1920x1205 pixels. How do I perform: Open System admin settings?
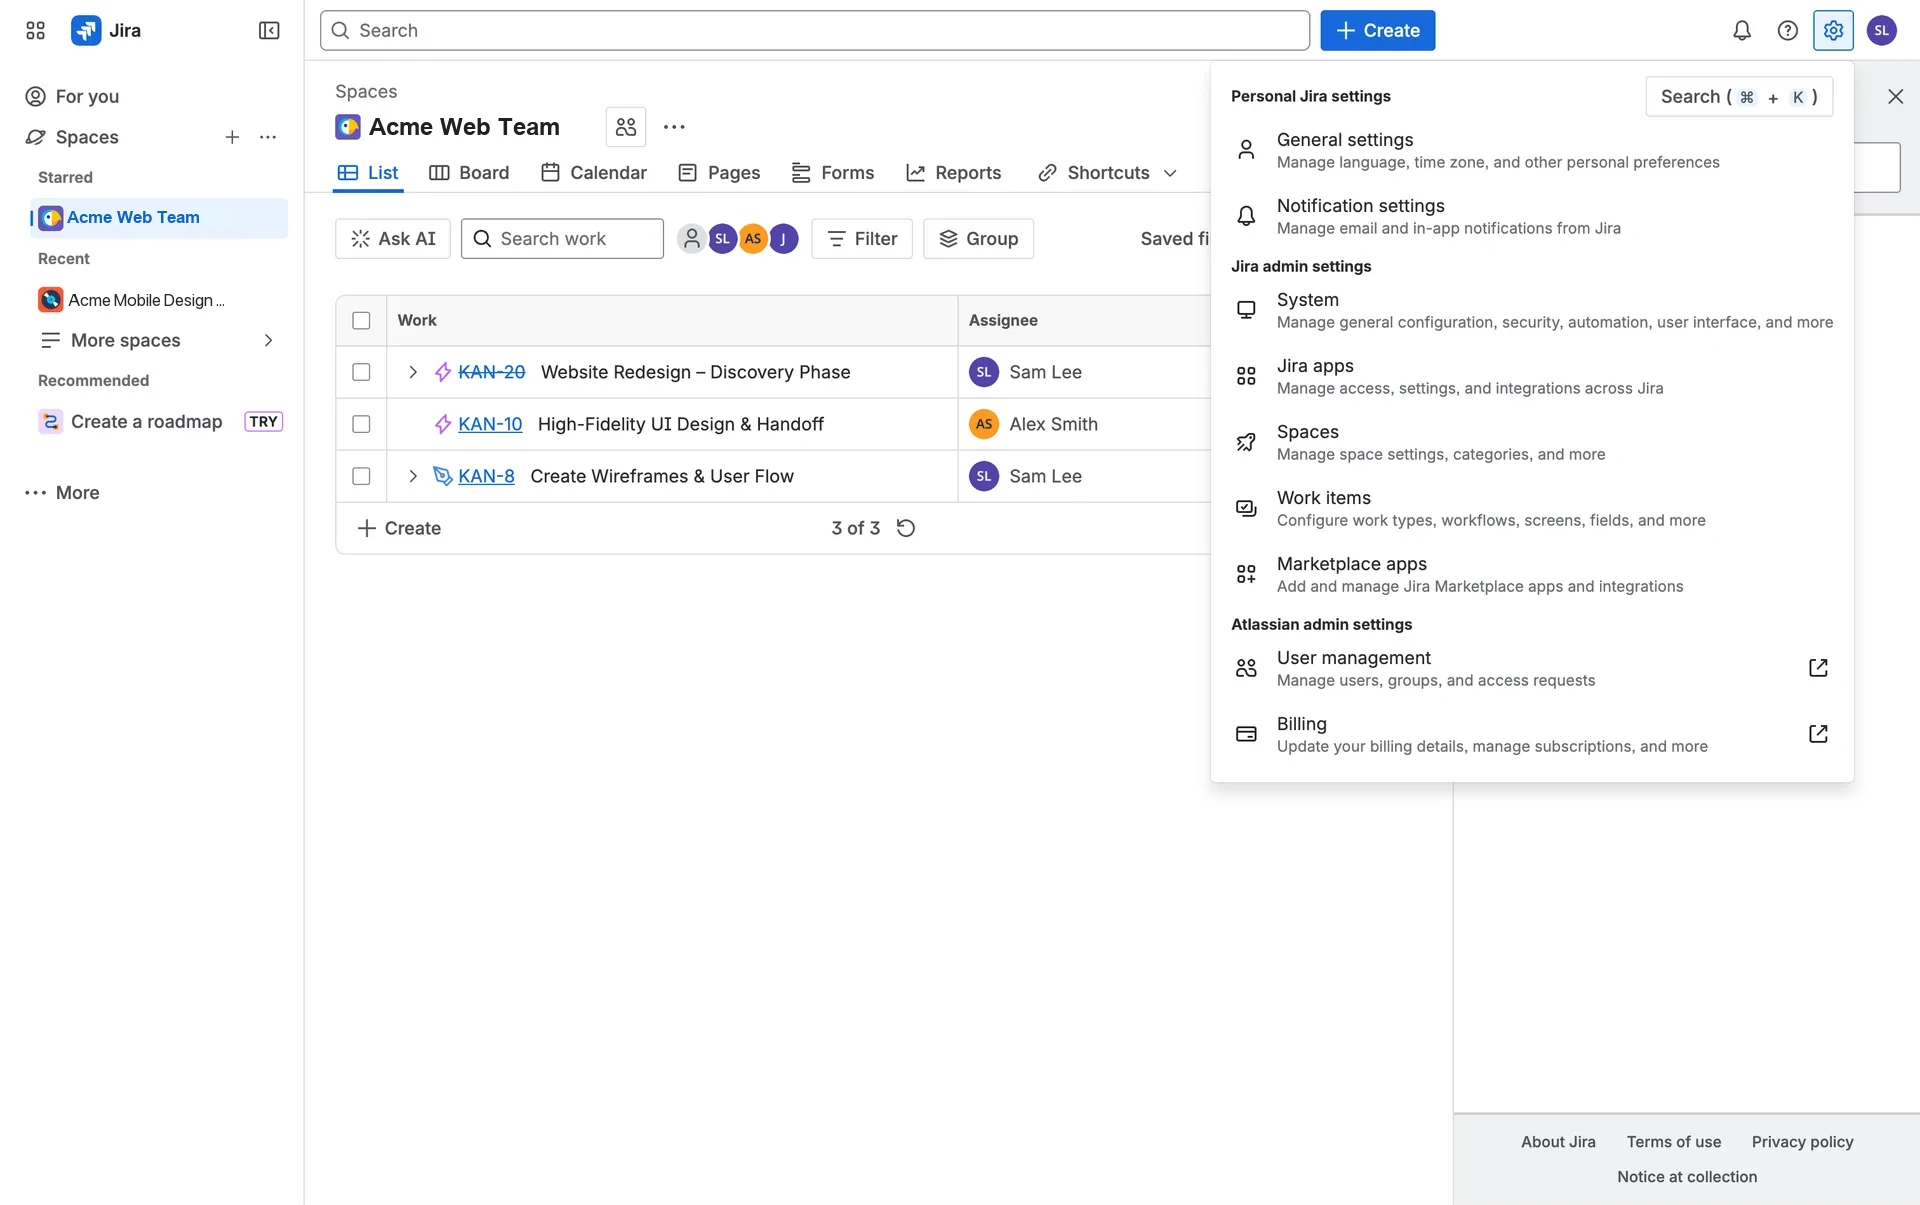(x=1532, y=310)
